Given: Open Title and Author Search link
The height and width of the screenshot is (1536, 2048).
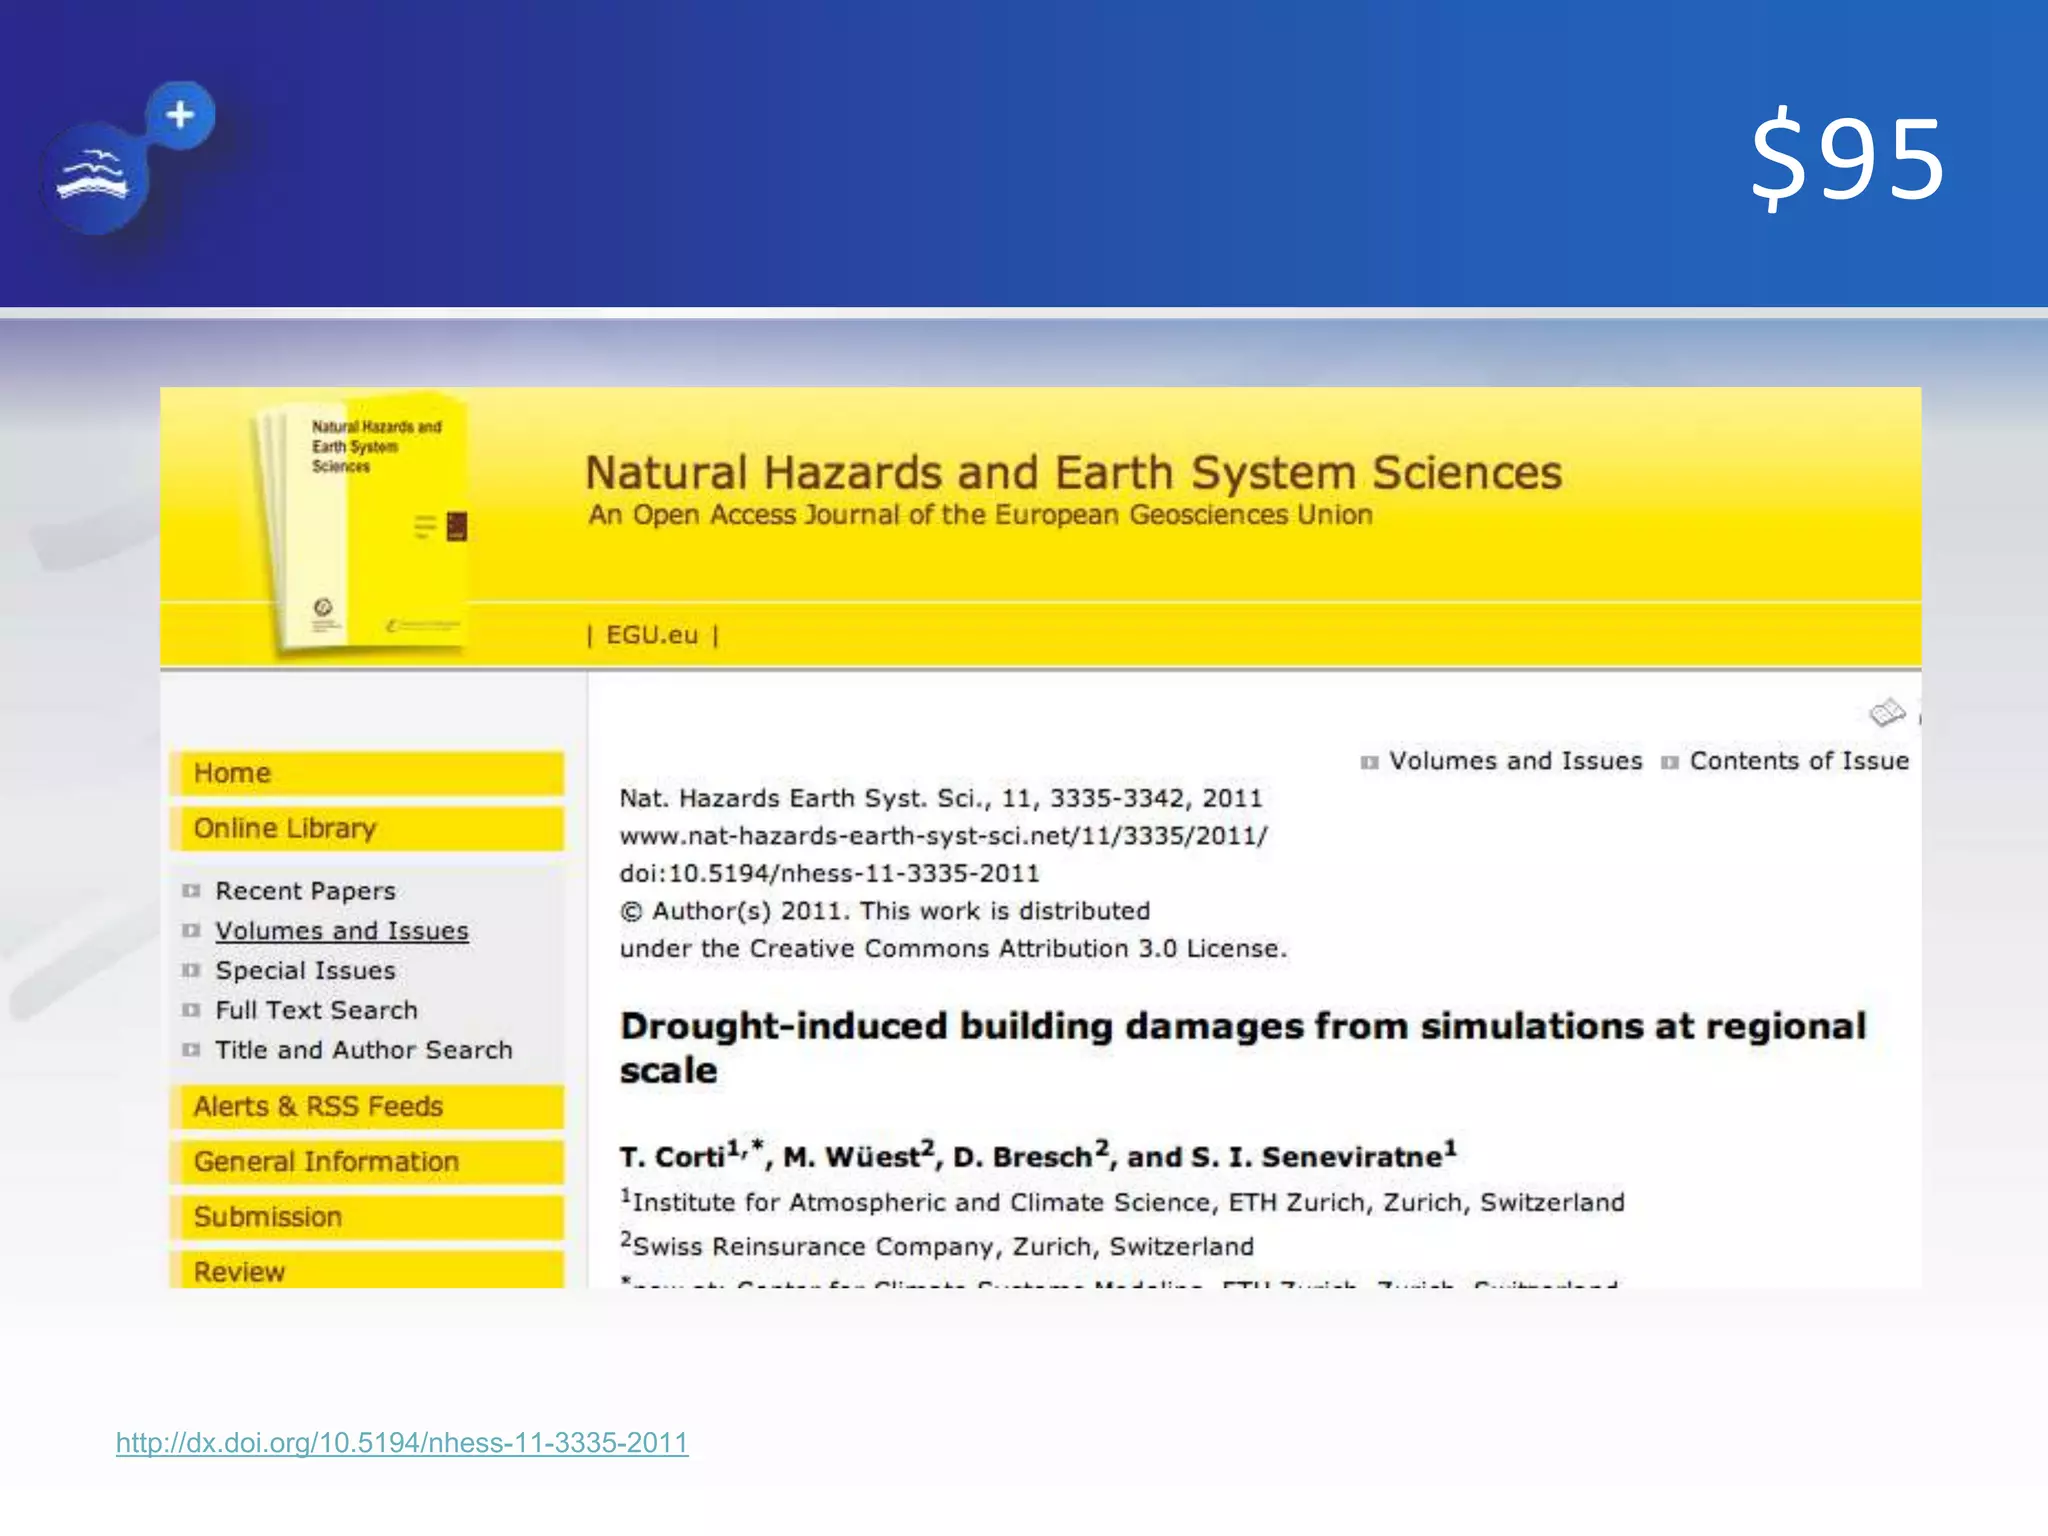Looking at the screenshot, I should (x=364, y=1050).
